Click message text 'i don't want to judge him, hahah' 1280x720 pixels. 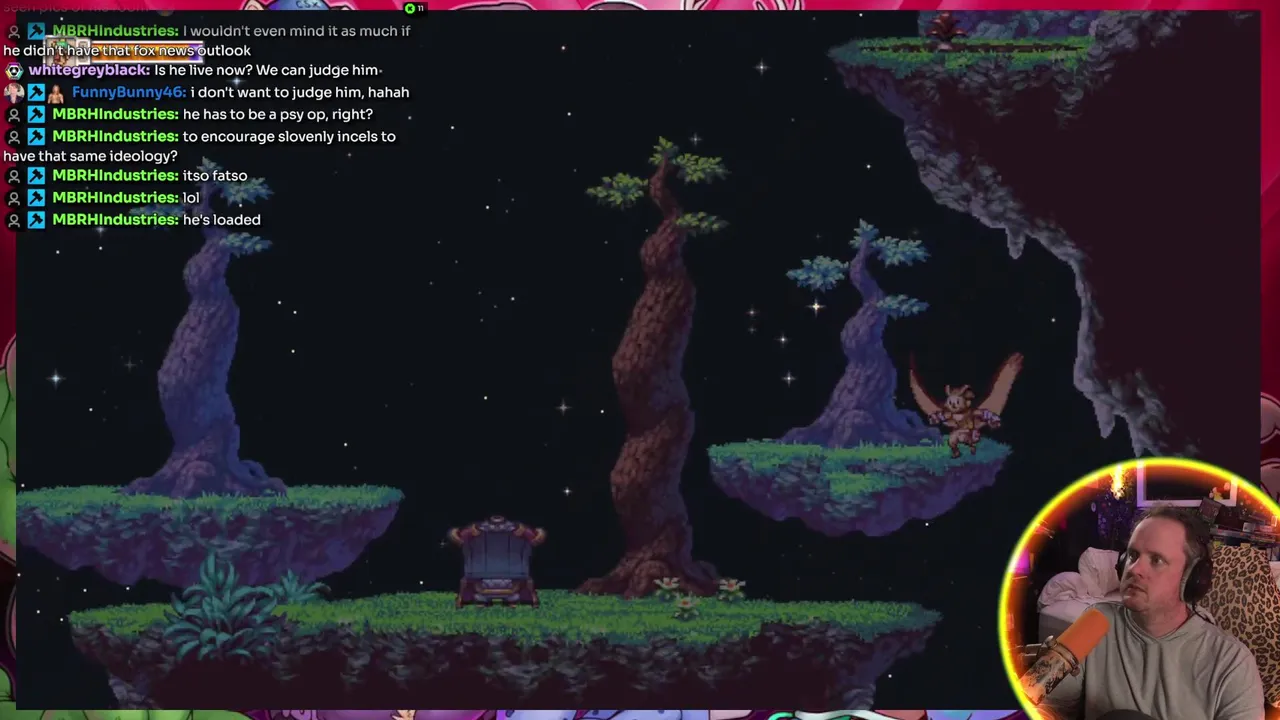300,92
